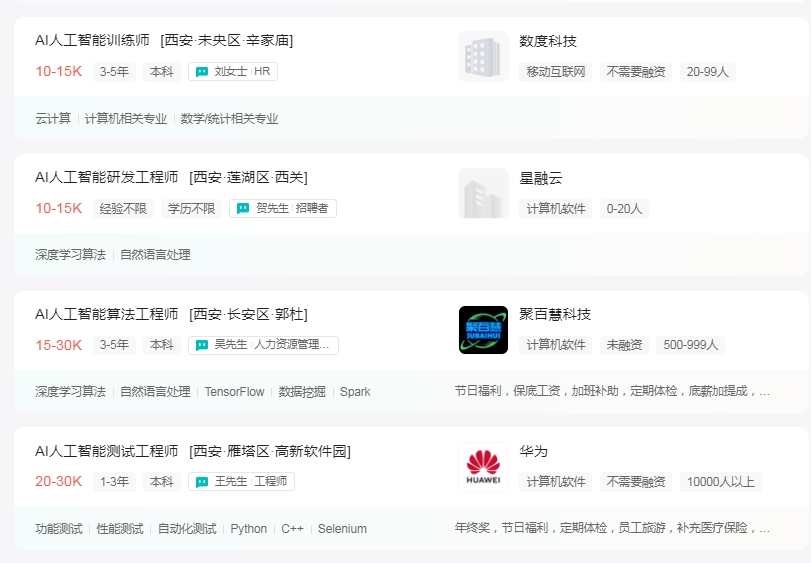Click the chat icon beside 贺先生 招聘者
This screenshot has width=811, height=563.
[x=243, y=208]
